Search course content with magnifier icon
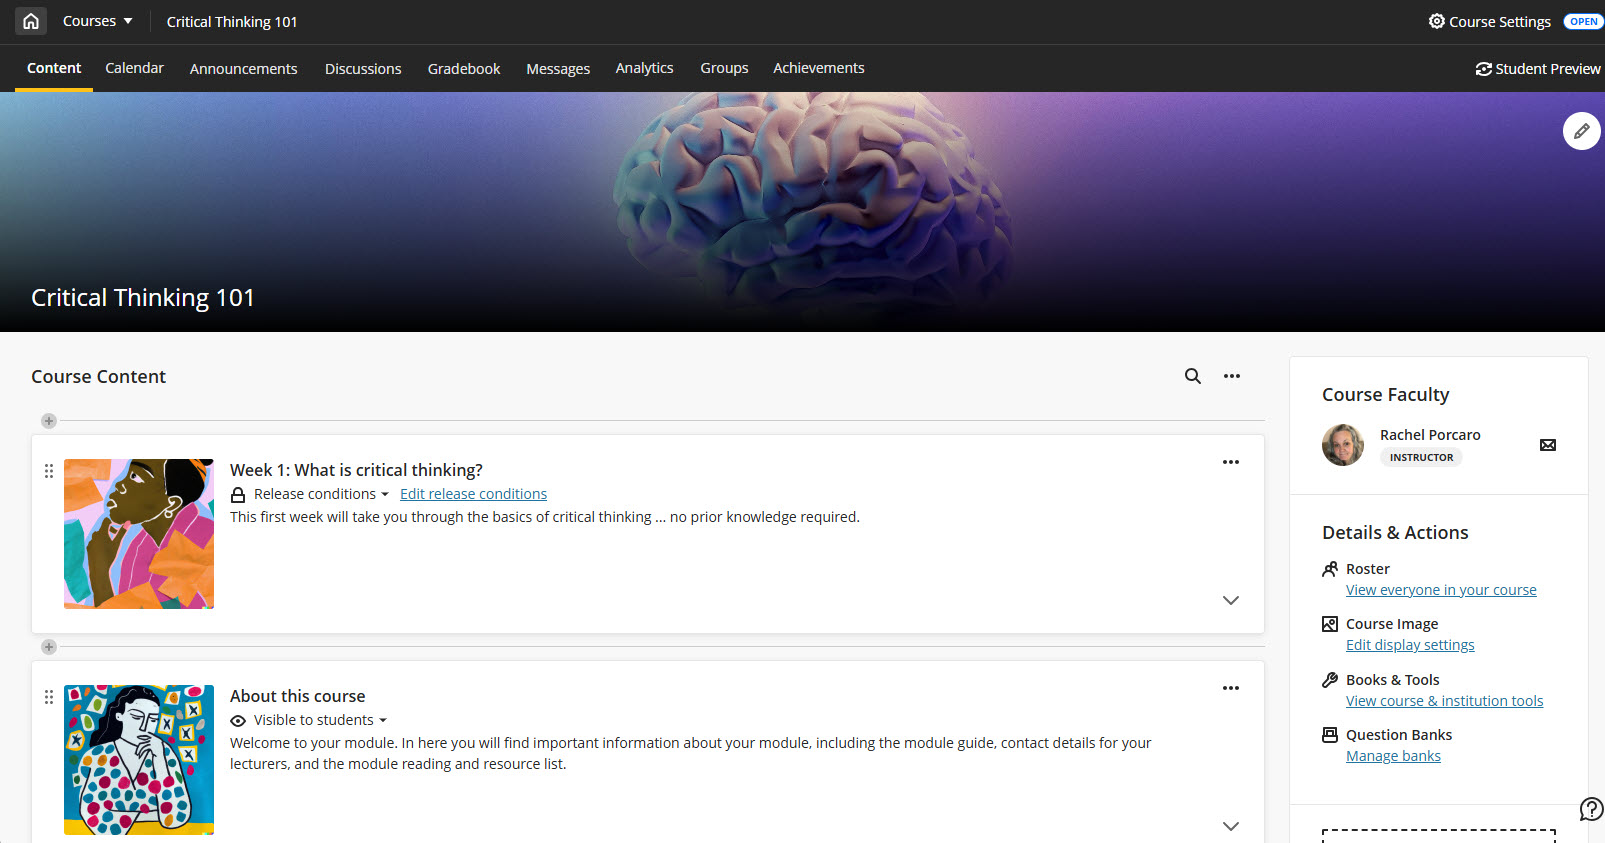 coord(1193,376)
